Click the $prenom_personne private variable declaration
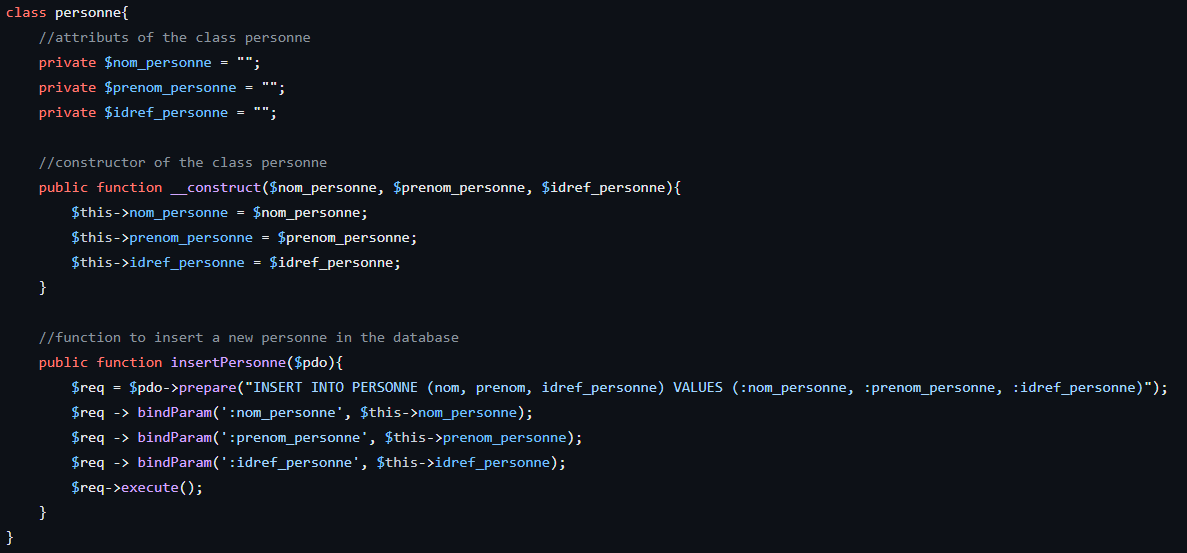 [170, 88]
